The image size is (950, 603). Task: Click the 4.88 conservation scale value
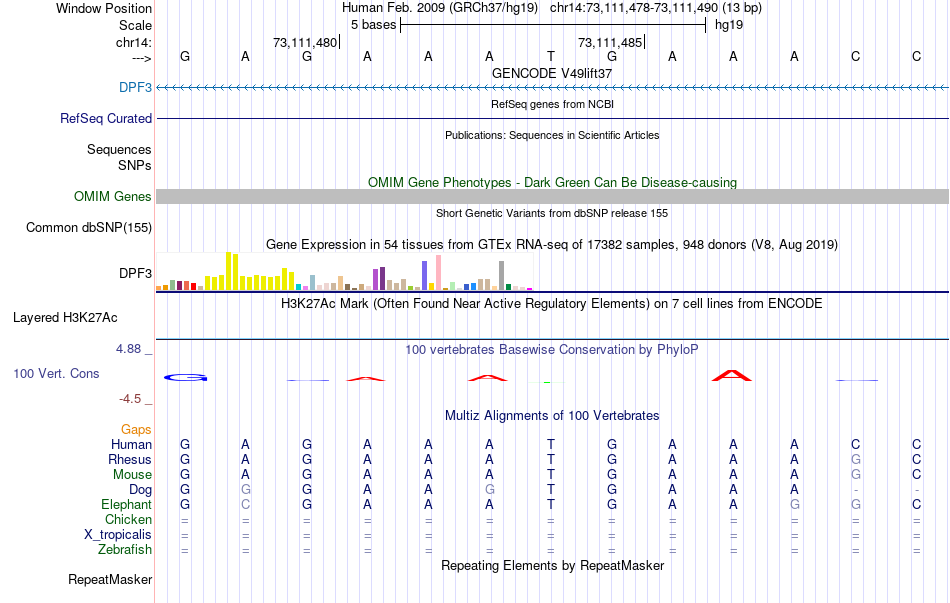[128, 348]
